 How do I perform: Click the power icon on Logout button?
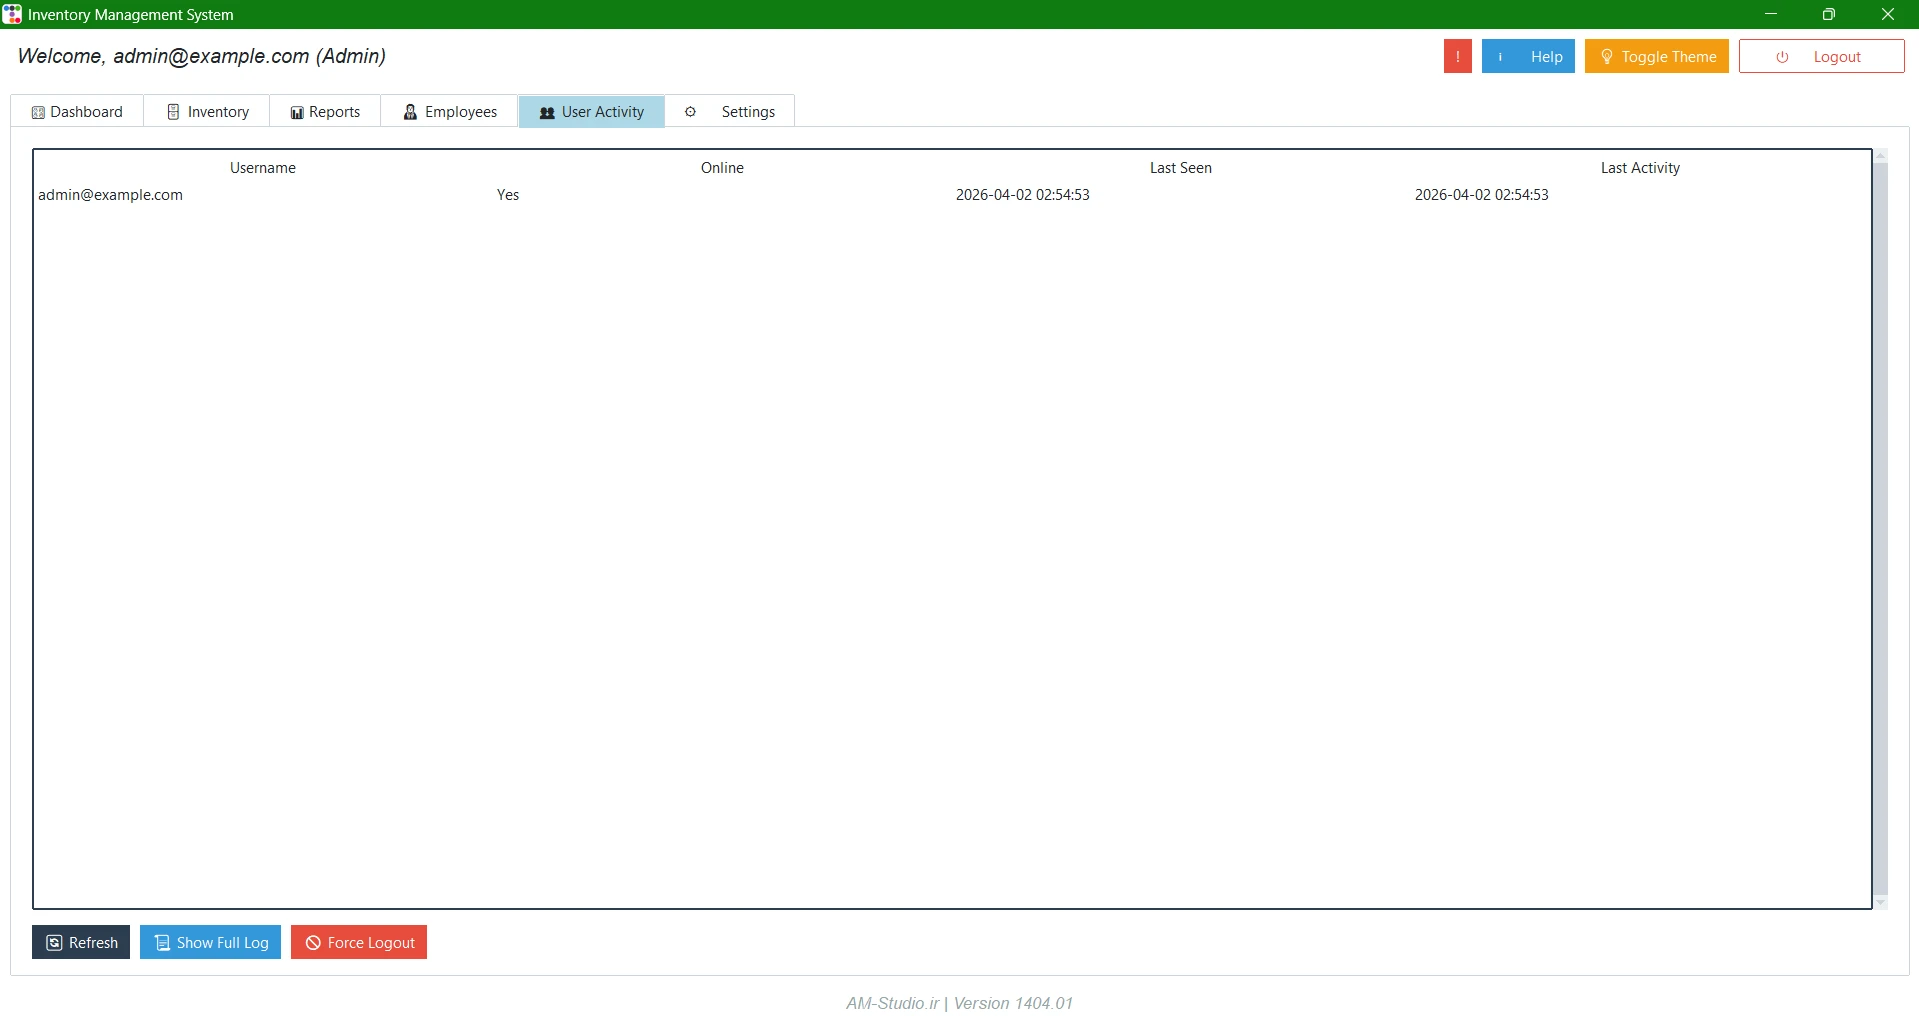click(1782, 57)
